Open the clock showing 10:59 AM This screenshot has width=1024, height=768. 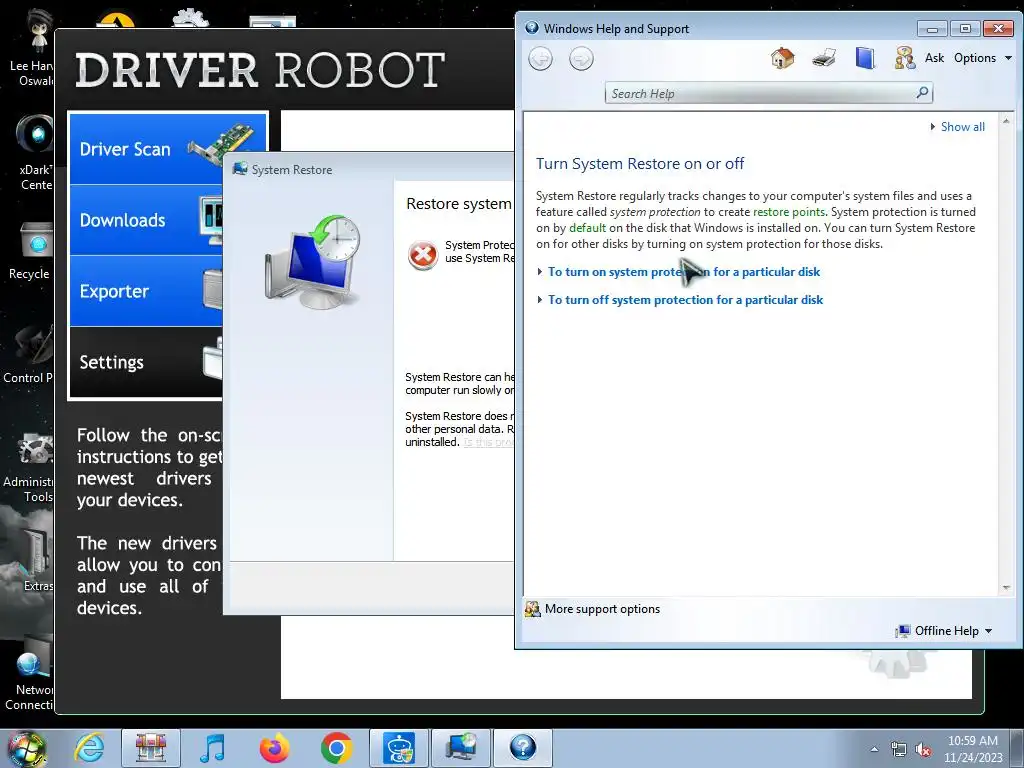(x=972, y=749)
